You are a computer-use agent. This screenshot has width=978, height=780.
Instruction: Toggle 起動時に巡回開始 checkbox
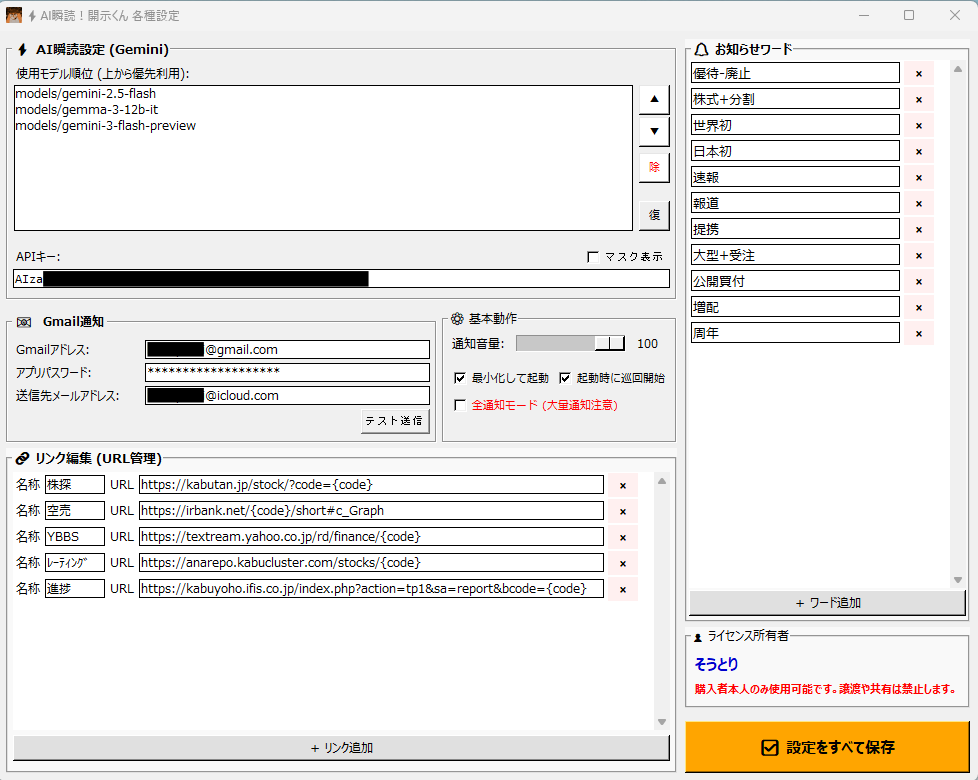click(x=565, y=378)
